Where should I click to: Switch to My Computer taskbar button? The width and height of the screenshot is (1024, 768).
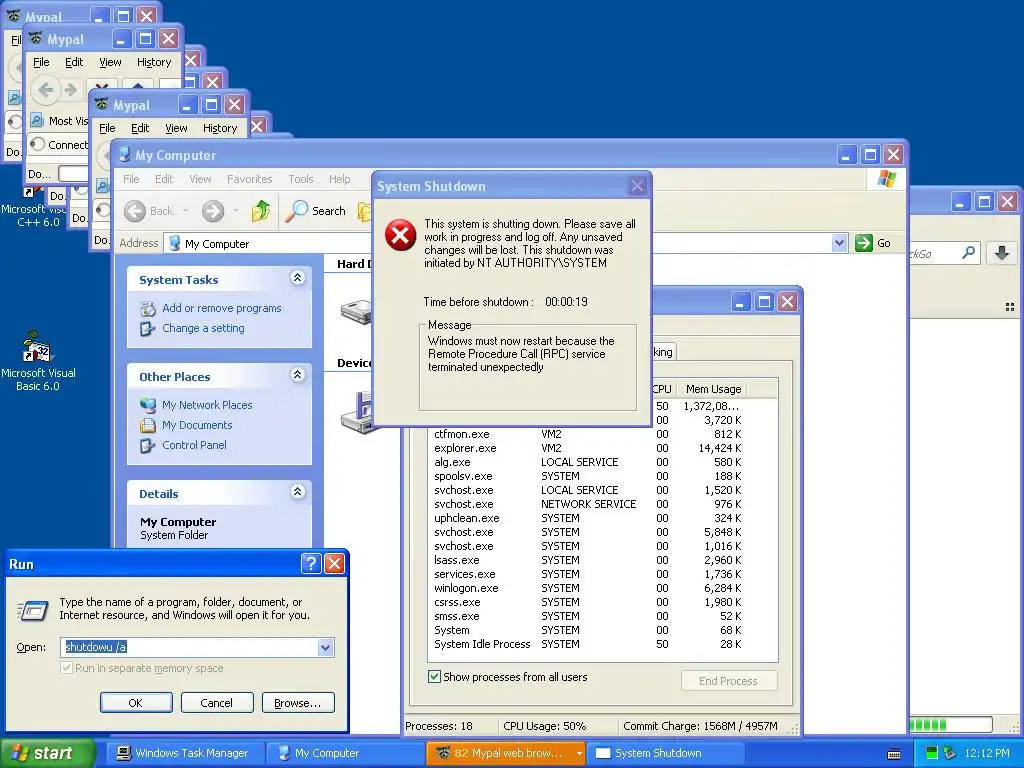click(345, 754)
